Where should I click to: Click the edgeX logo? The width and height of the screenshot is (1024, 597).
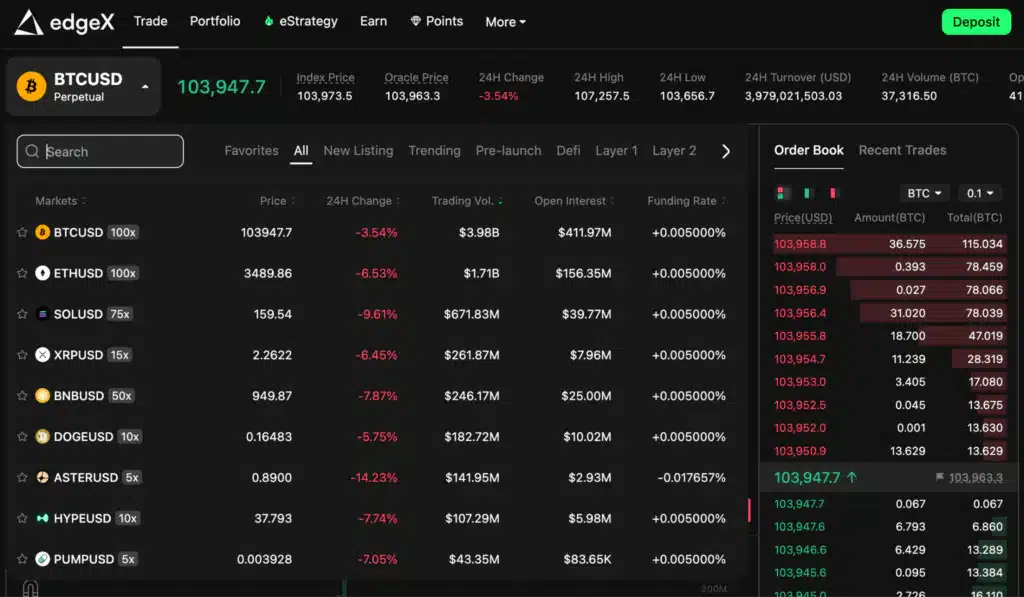(x=64, y=22)
